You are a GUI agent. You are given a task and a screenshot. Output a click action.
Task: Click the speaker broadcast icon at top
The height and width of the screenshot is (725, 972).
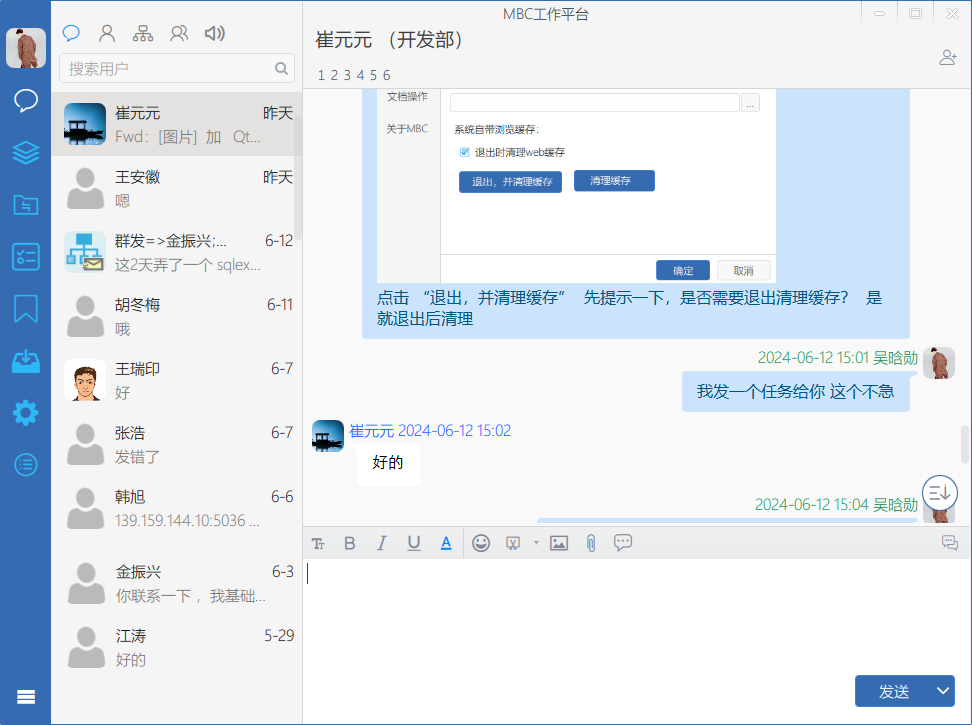coord(214,33)
